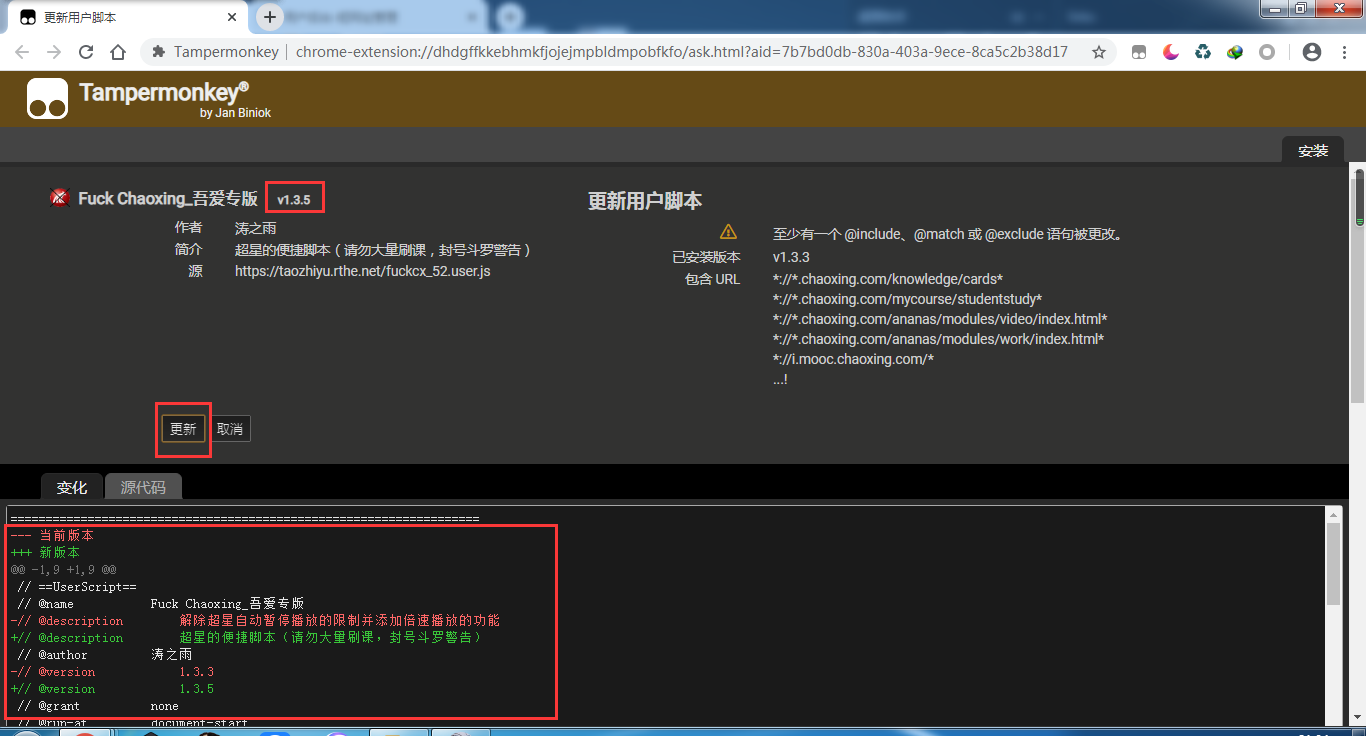Select the 更新用户脚本 browser tab
The image size is (1366, 736).
point(129,18)
